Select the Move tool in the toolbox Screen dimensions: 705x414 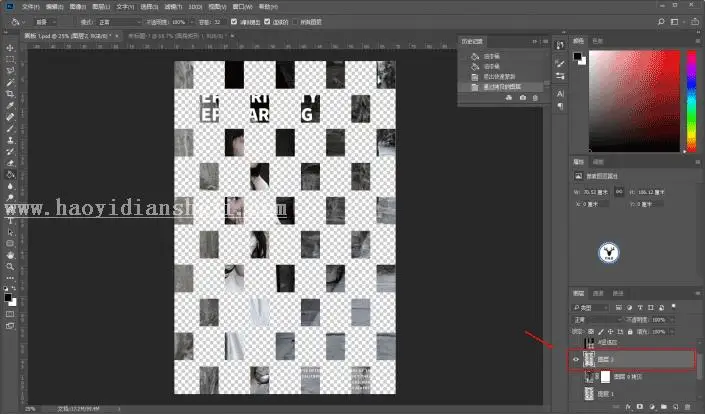[10, 48]
